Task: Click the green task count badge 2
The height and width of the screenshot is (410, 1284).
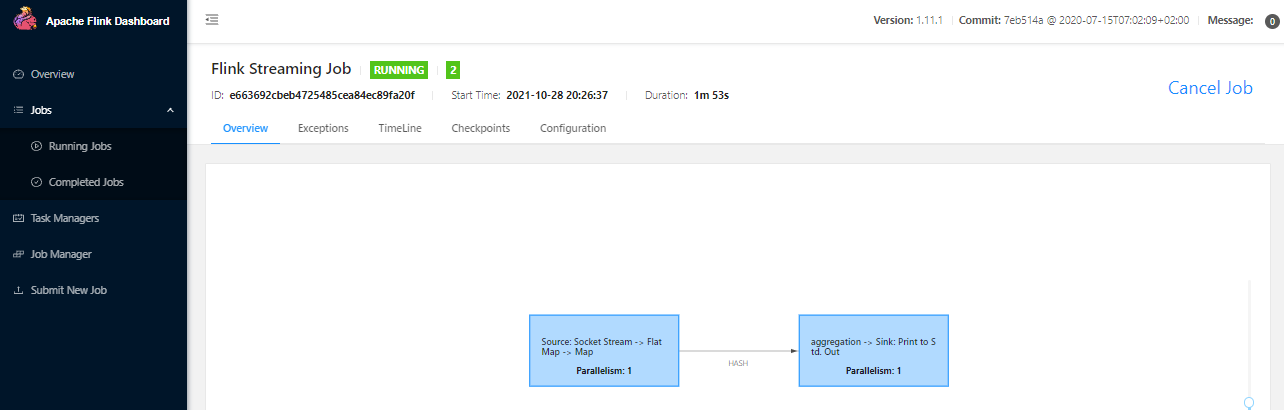Action: (x=453, y=70)
